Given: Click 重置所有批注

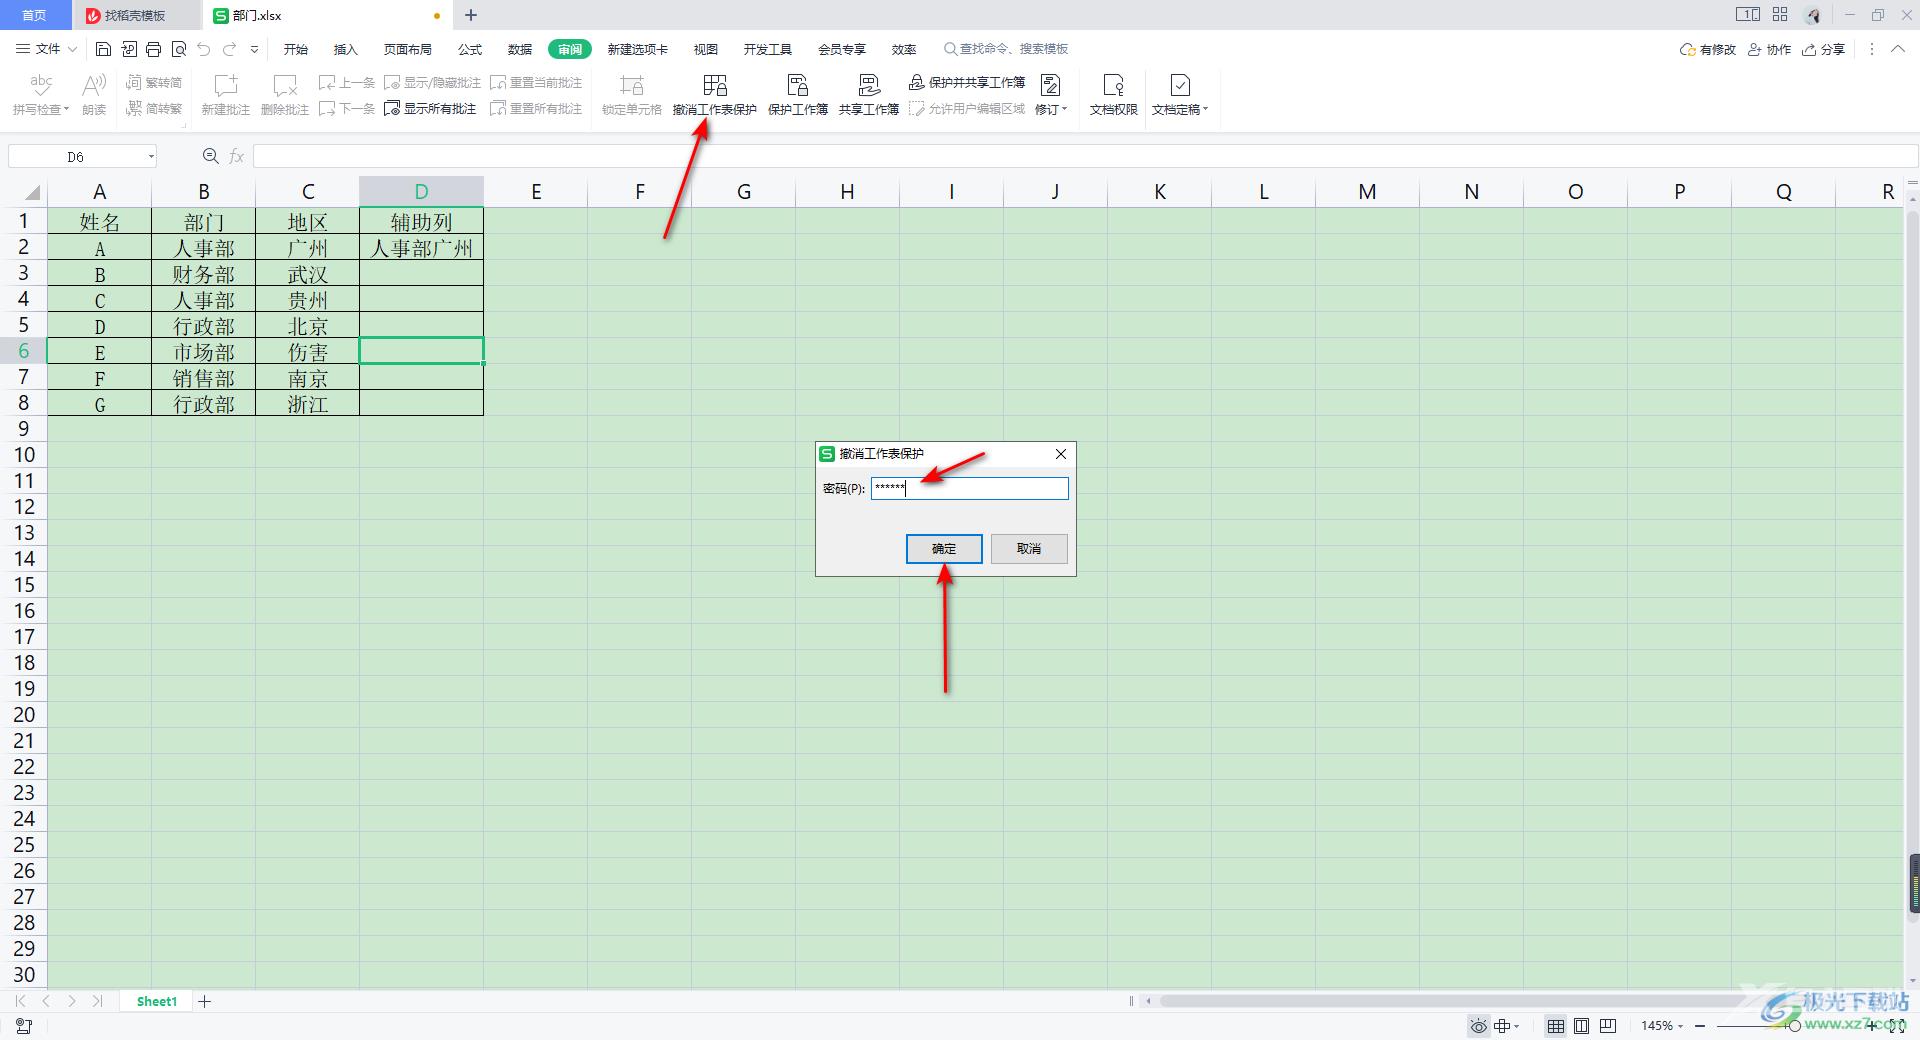Looking at the screenshot, I should tap(536, 108).
